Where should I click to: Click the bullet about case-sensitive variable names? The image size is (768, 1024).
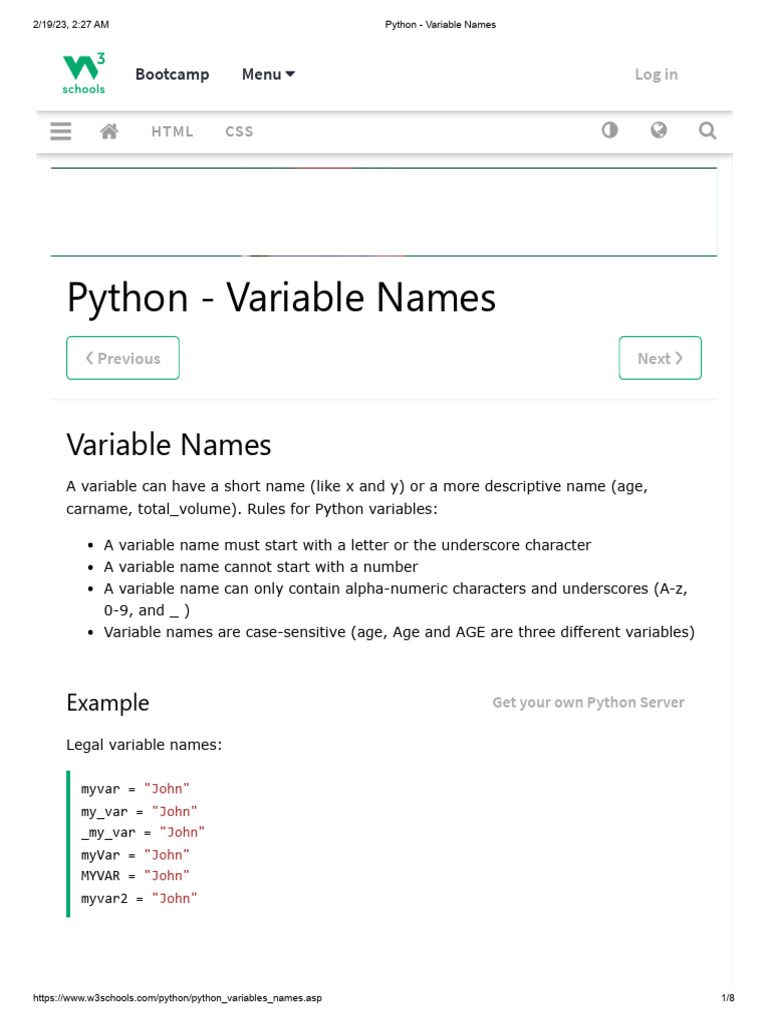click(399, 632)
